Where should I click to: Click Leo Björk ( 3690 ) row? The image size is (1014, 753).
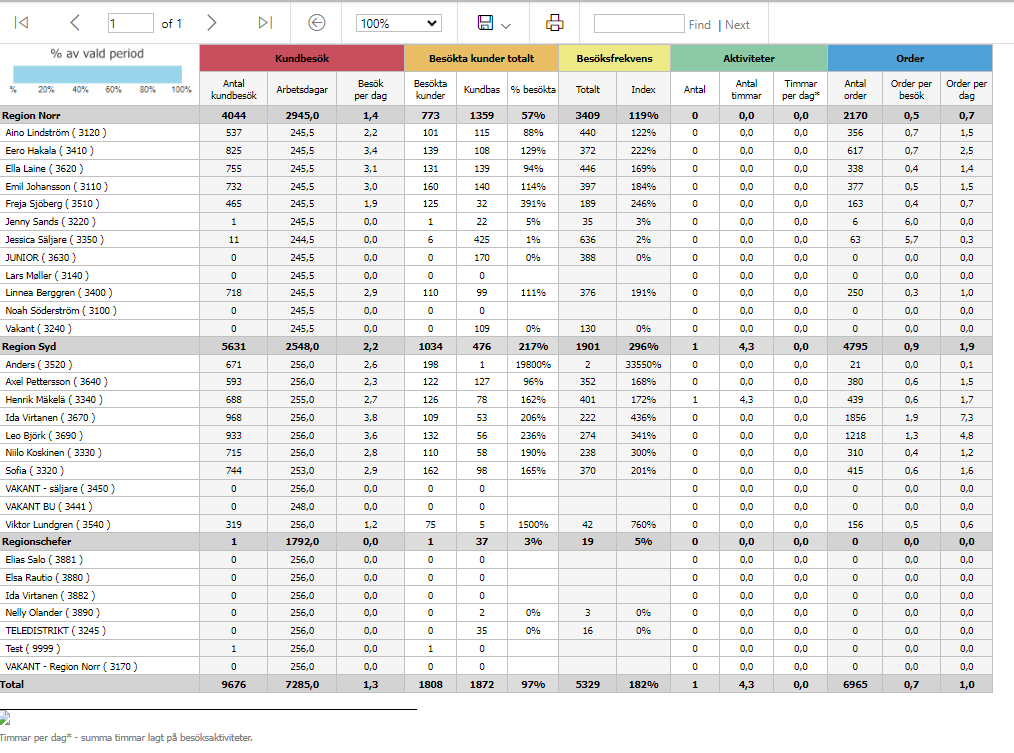click(496, 435)
